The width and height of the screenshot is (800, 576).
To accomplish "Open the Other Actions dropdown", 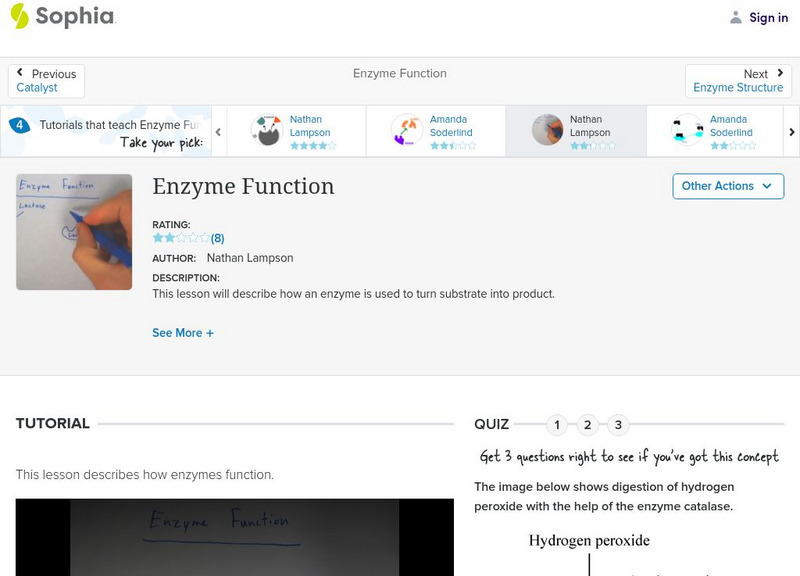I will 727,186.
